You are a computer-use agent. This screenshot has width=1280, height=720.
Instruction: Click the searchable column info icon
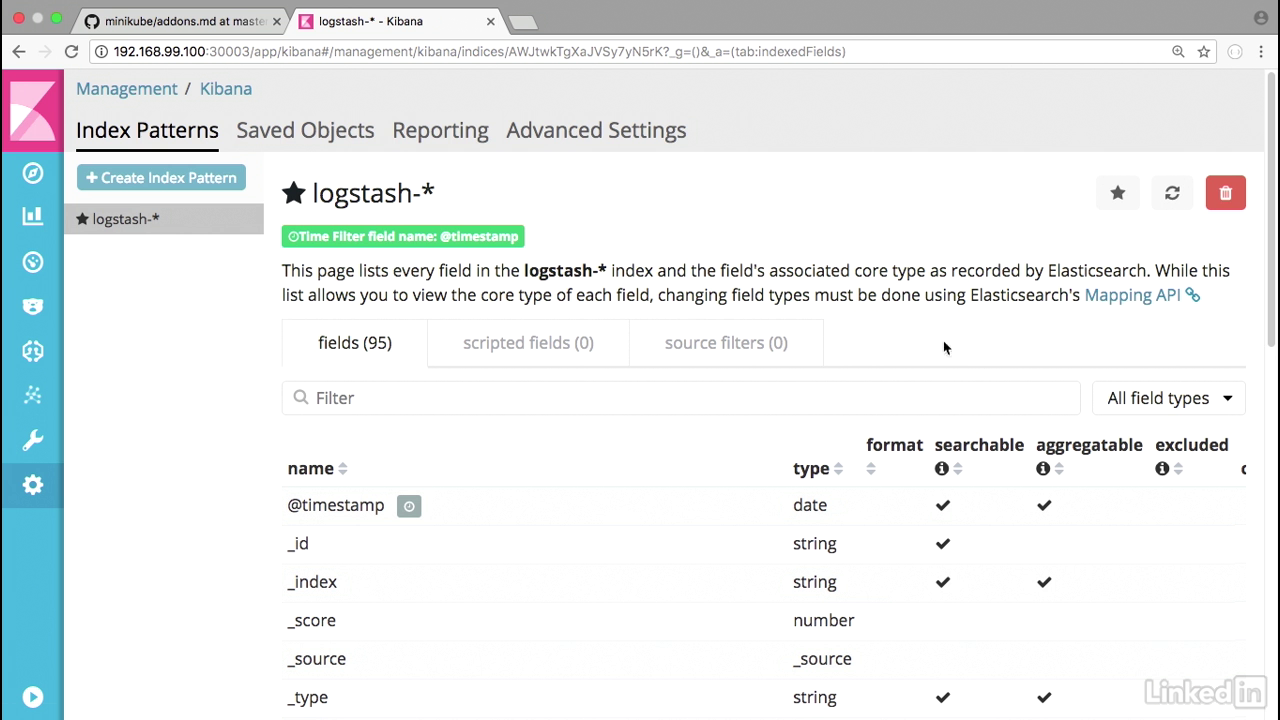(941, 468)
